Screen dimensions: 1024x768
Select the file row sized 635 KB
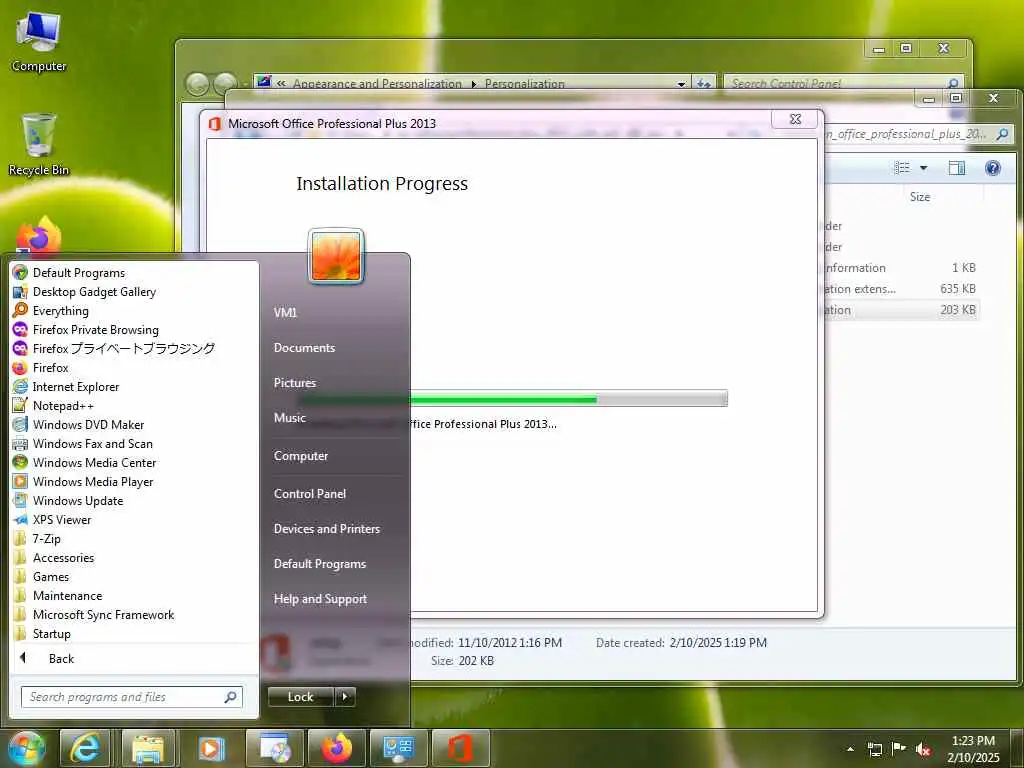tap(900, 289)
